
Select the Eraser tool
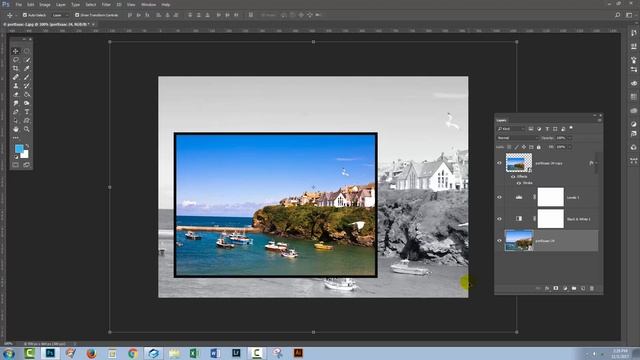[16, 94]
